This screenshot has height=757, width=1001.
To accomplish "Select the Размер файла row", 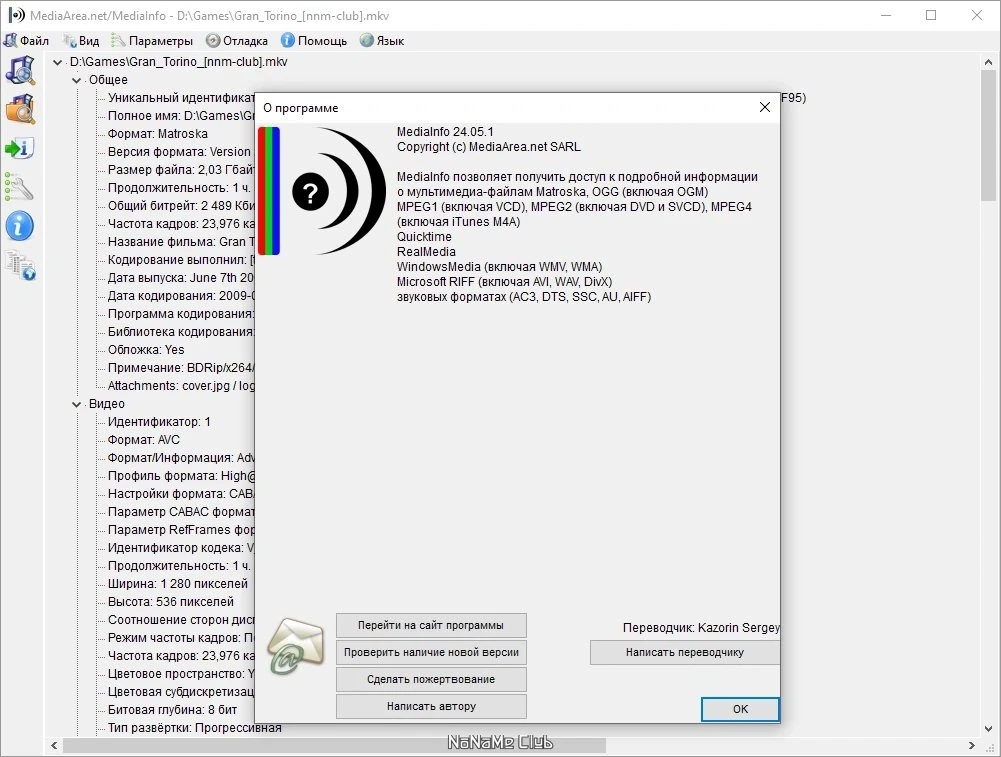I will click(x=181, y=170).
